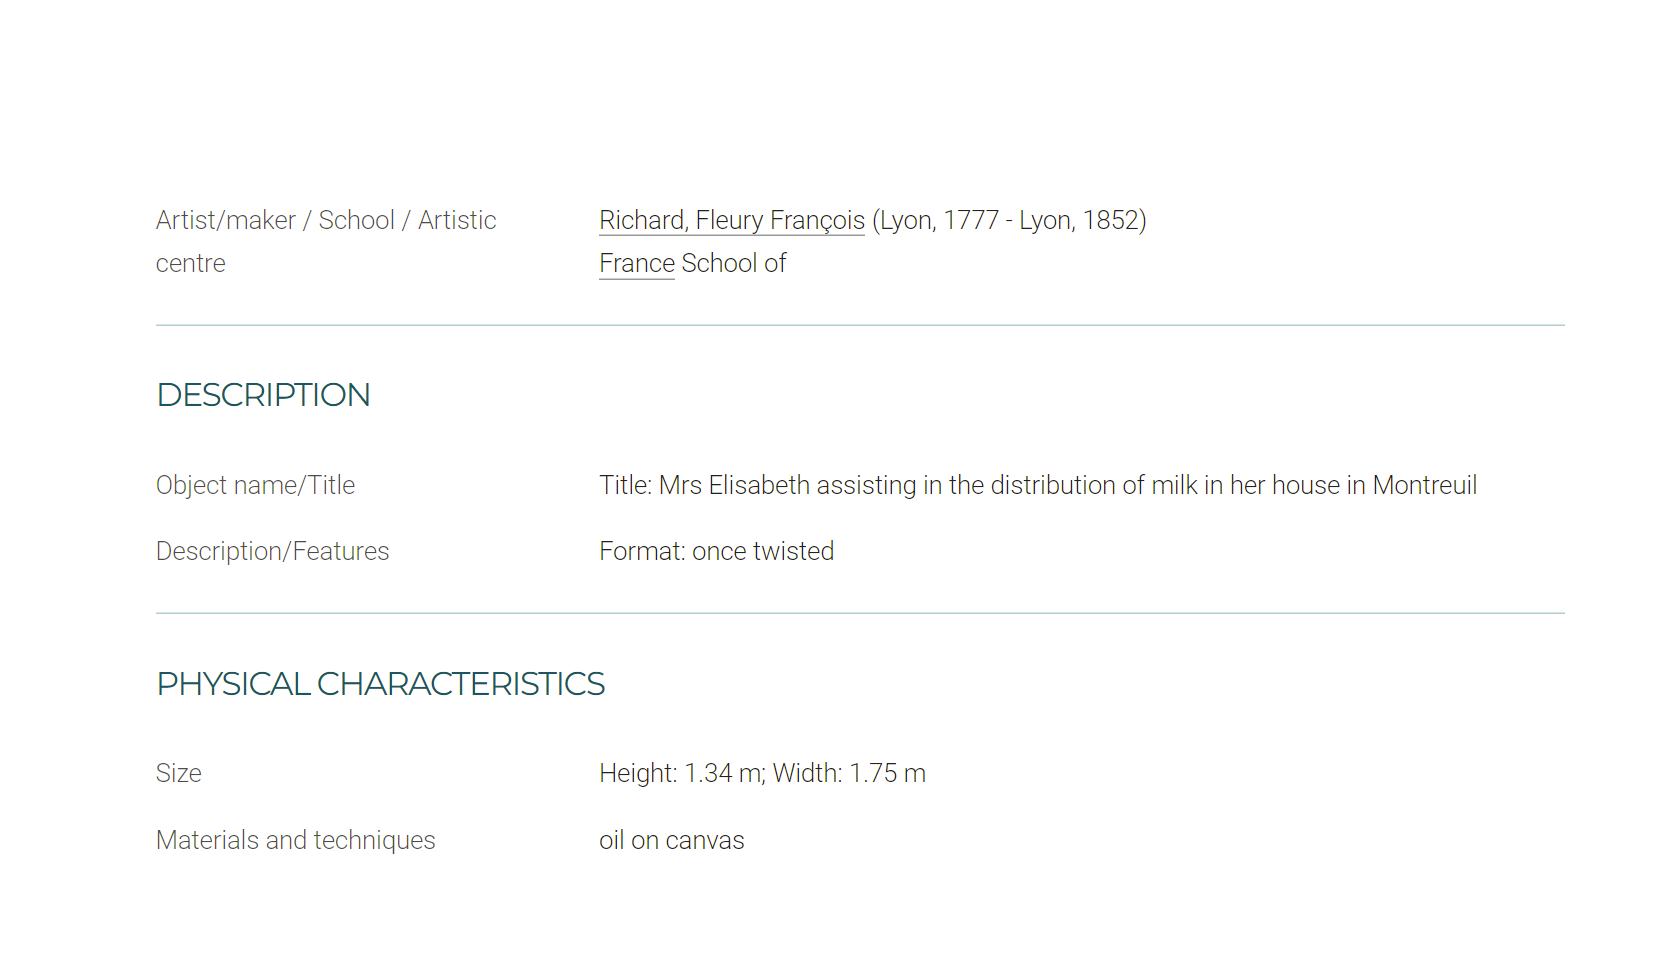Select the Object name/Title field label

[256, 485]
